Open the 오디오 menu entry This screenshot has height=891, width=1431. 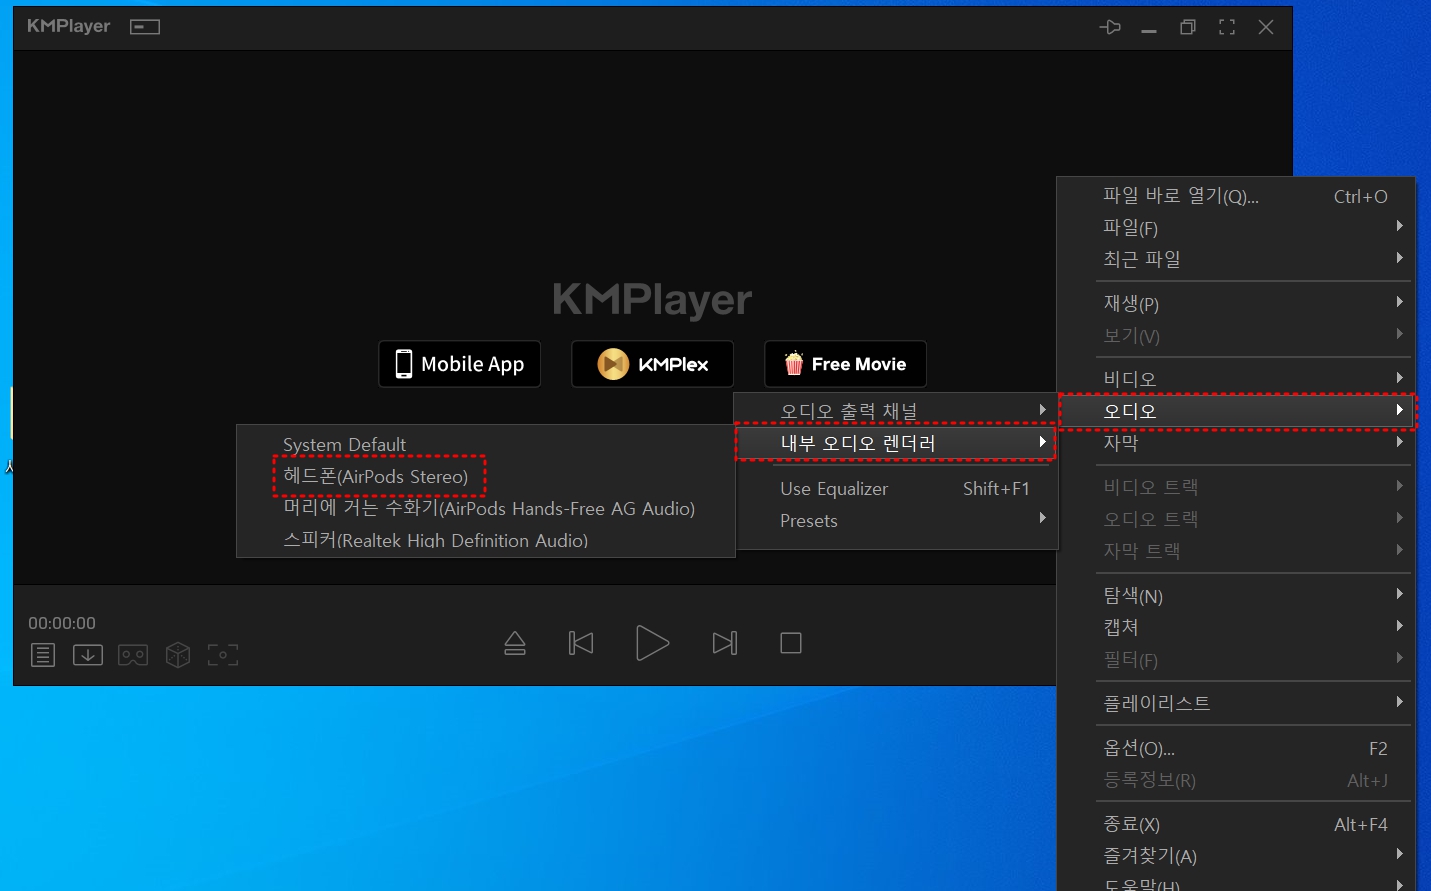coord(1235,411)
